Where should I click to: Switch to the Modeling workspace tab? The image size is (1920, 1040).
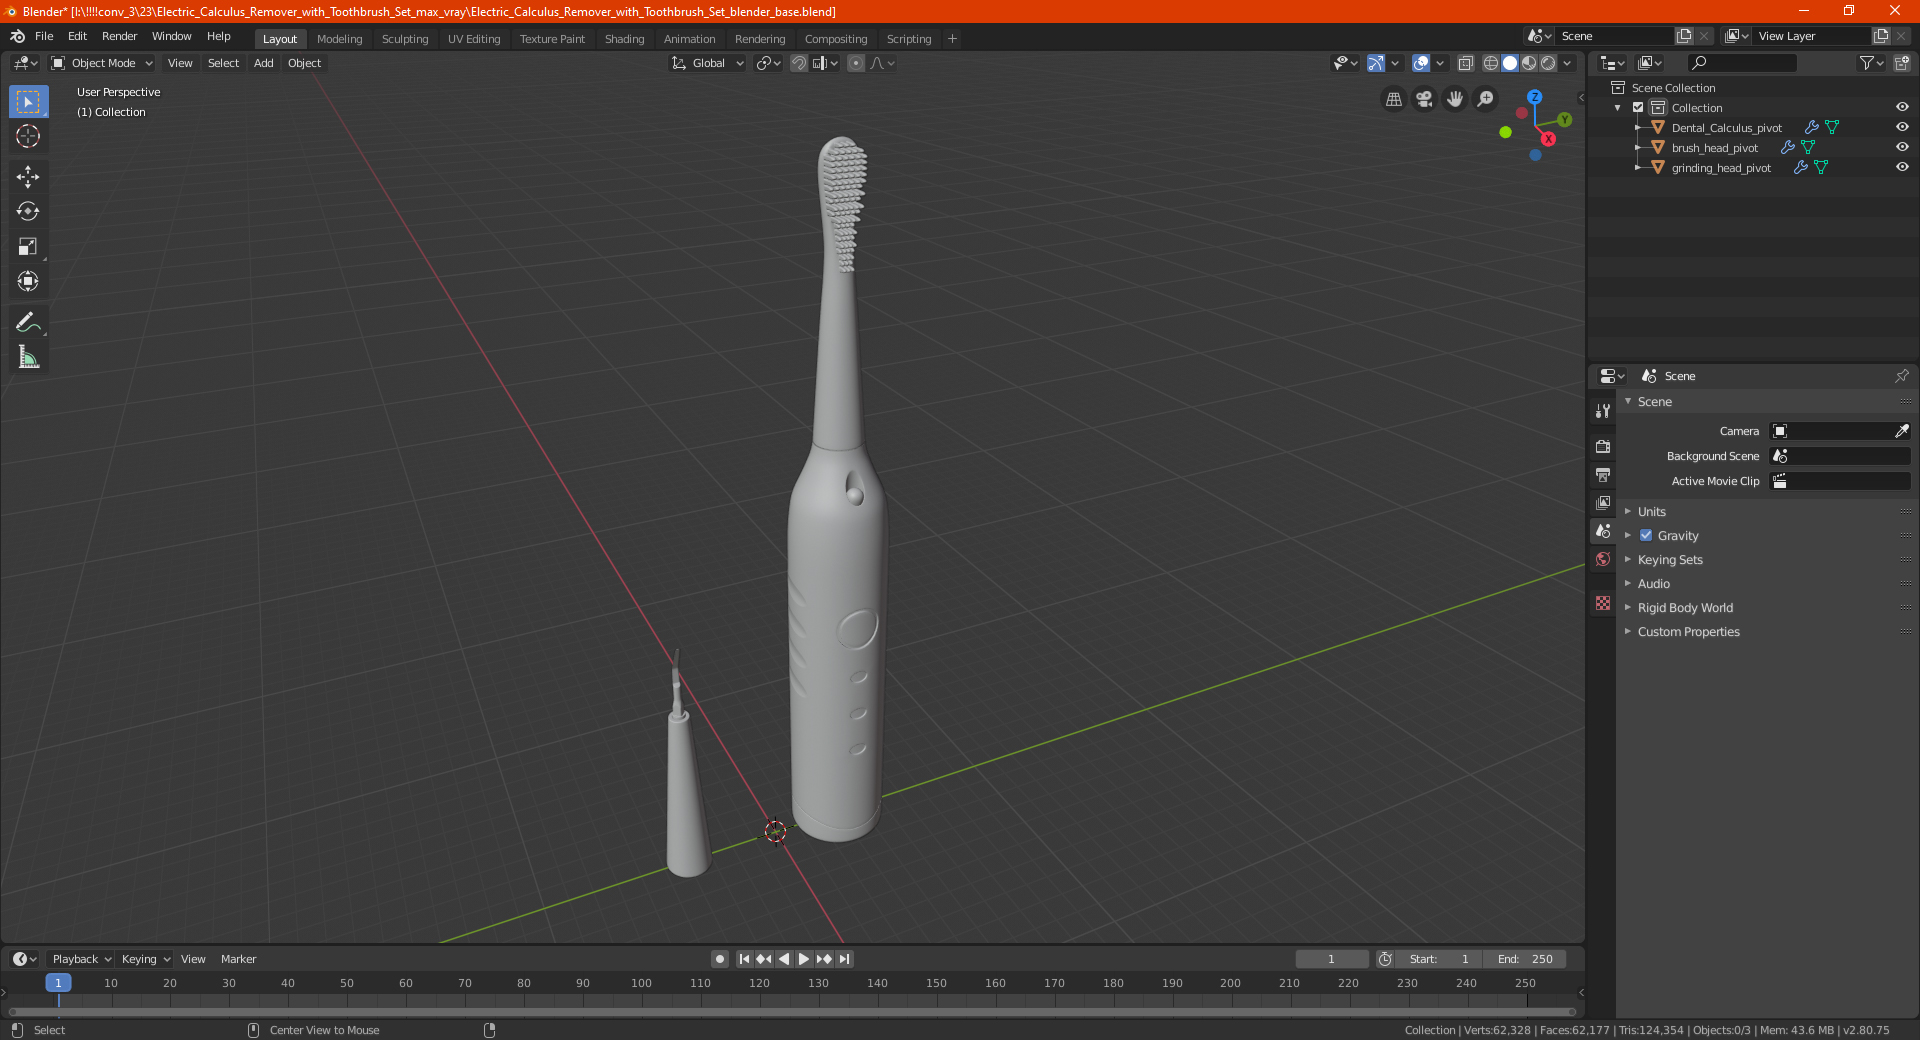click(x=339, y=39)
